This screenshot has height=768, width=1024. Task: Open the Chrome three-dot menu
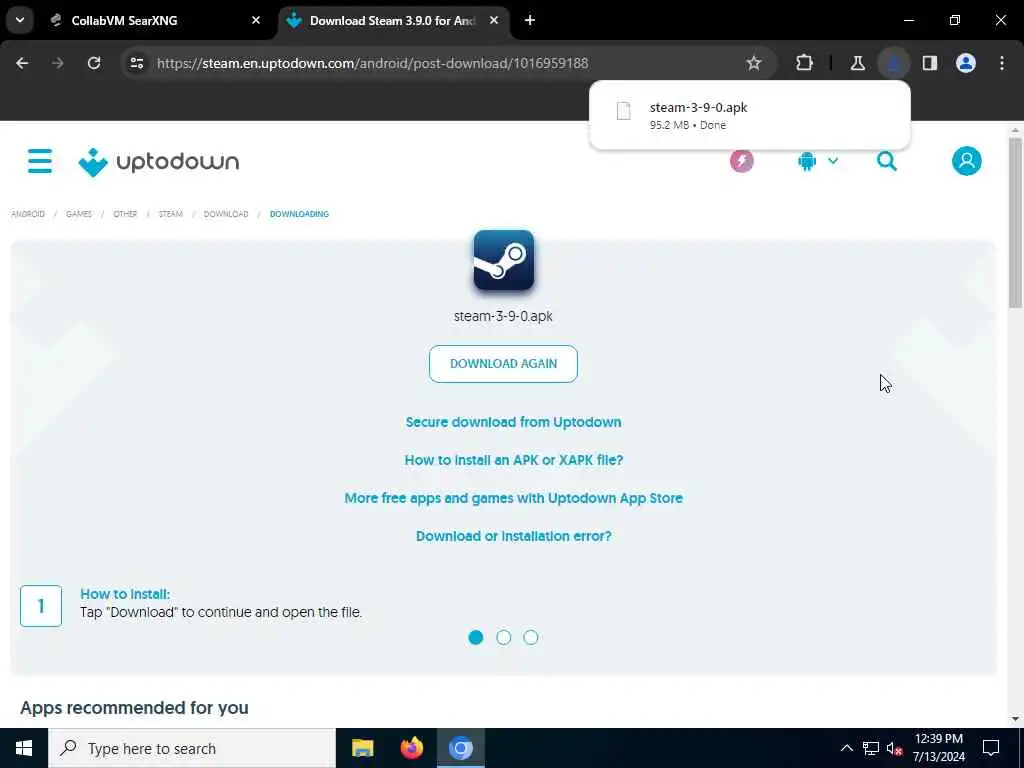[1002, 63]
